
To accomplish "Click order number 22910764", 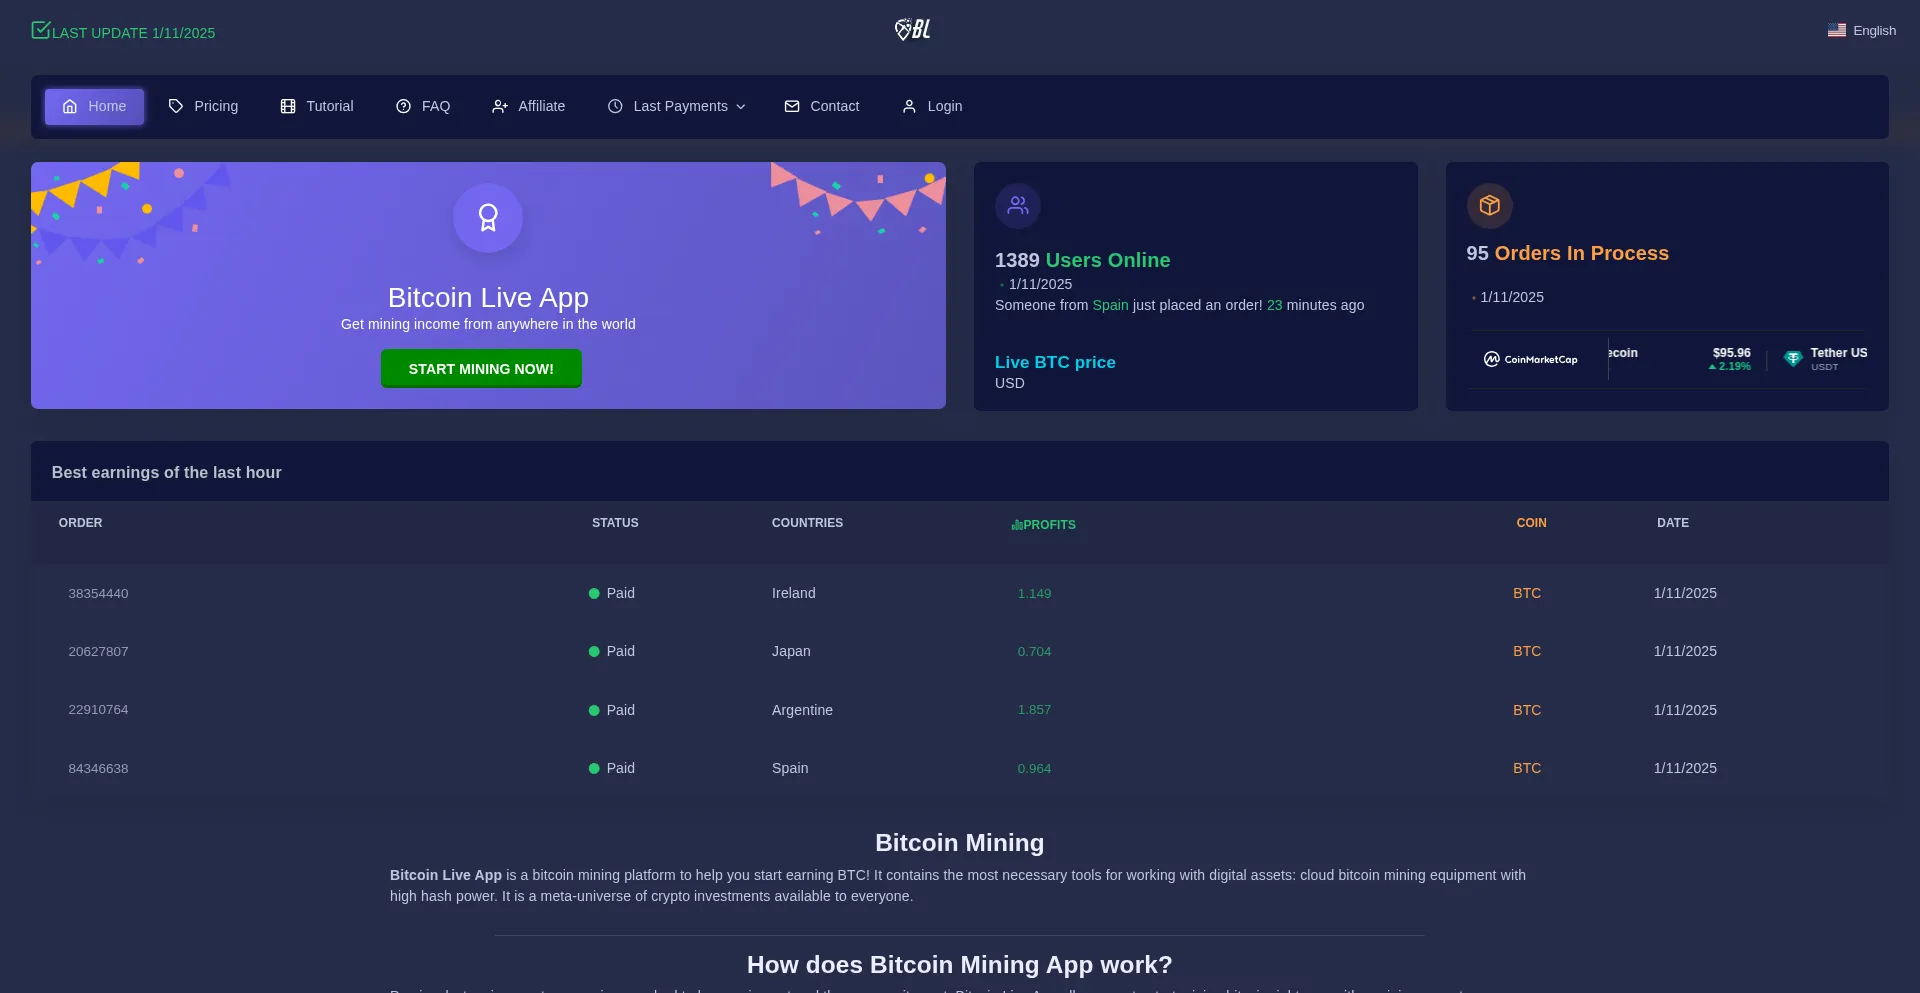I will (98, 710).
